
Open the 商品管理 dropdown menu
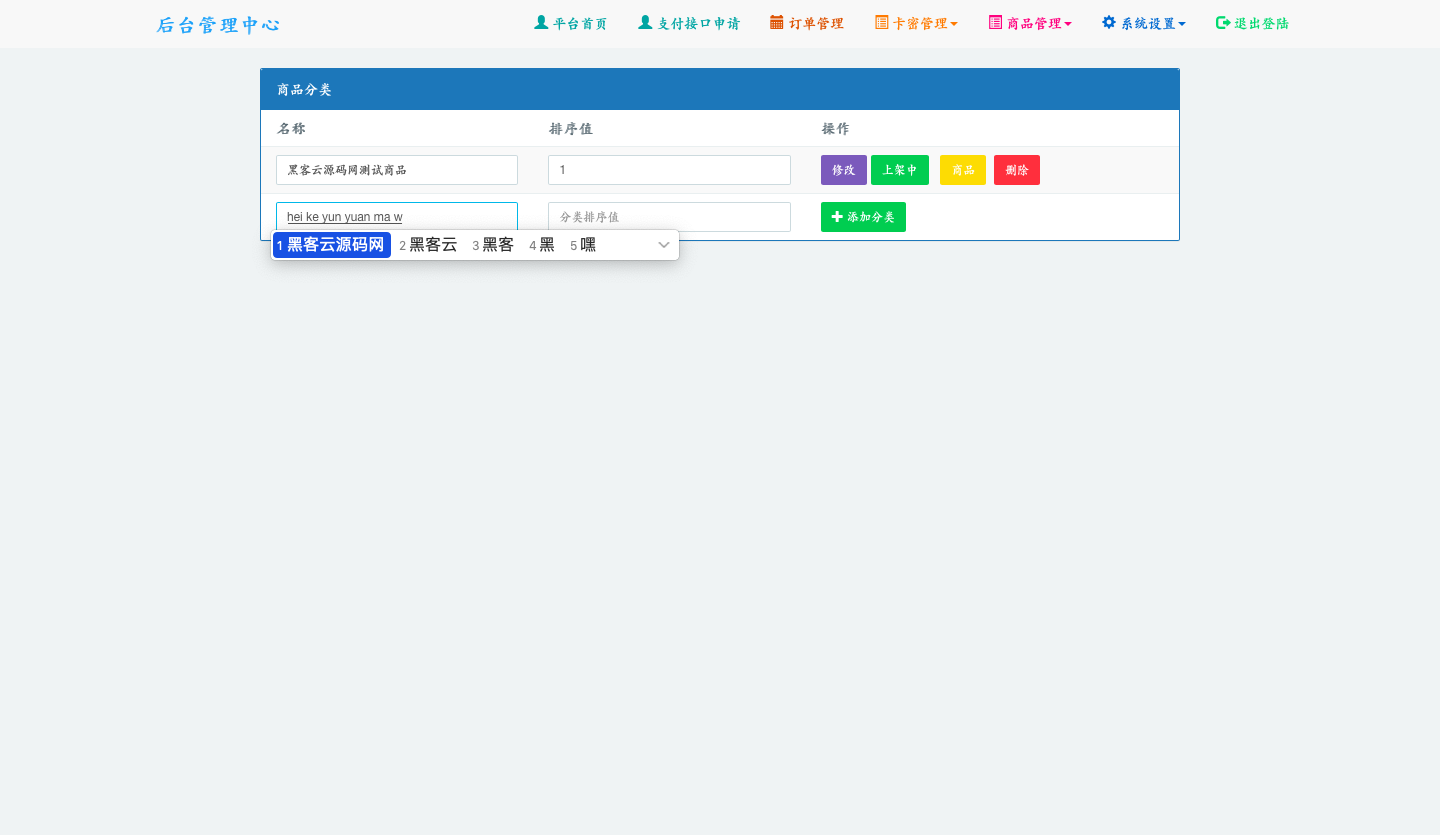point(1068,24)
